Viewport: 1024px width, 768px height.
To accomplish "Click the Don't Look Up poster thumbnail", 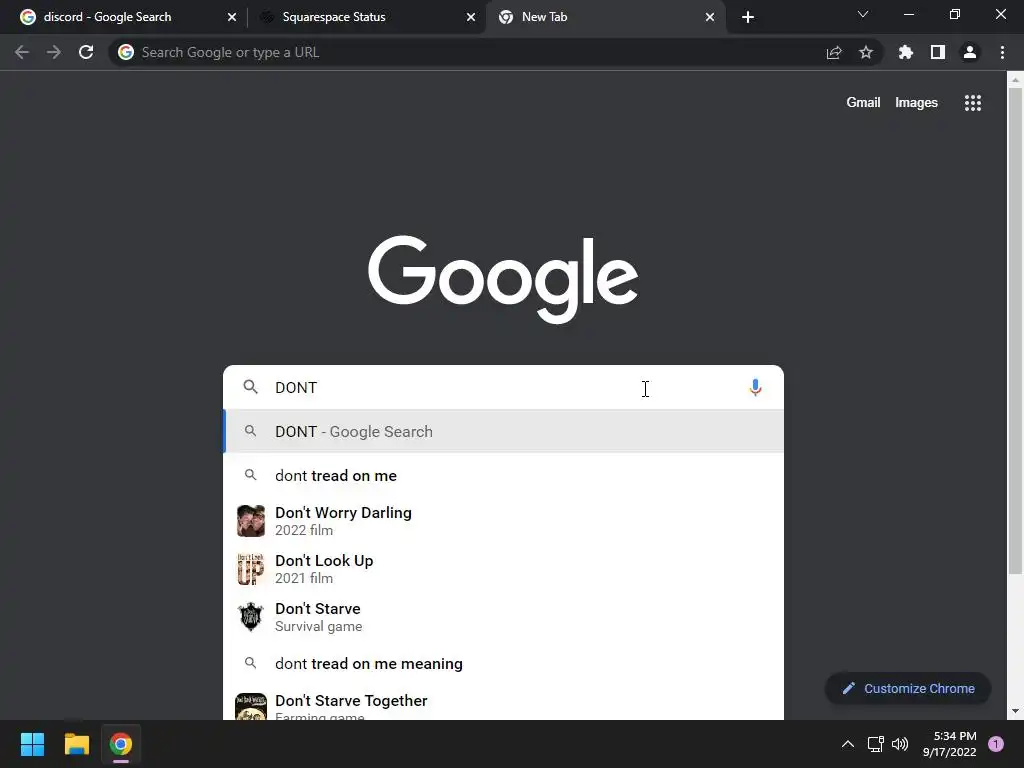I will (x=251, y=569).
